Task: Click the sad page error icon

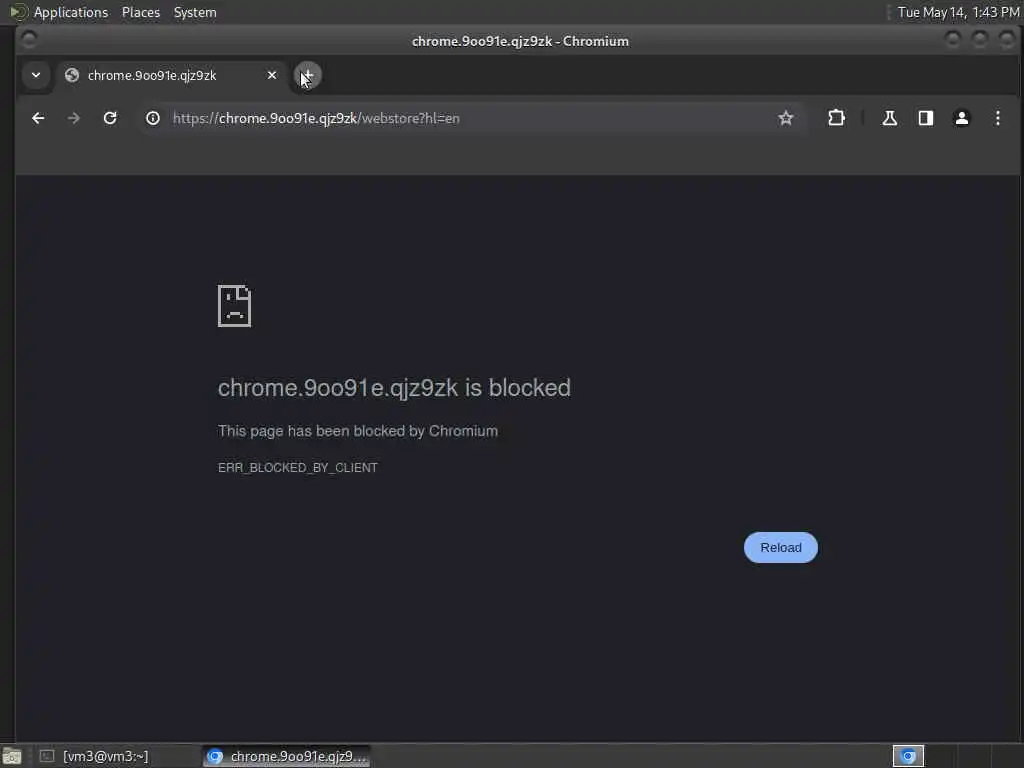Action: 234,306
